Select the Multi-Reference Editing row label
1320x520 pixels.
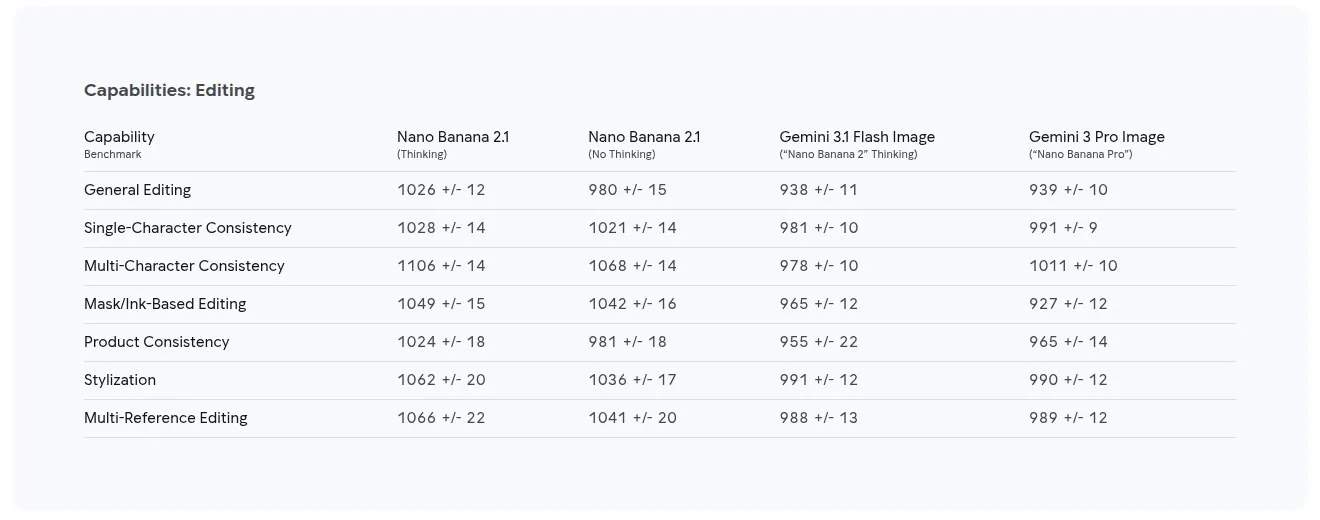pyautogui.click(x=166, y=418)
